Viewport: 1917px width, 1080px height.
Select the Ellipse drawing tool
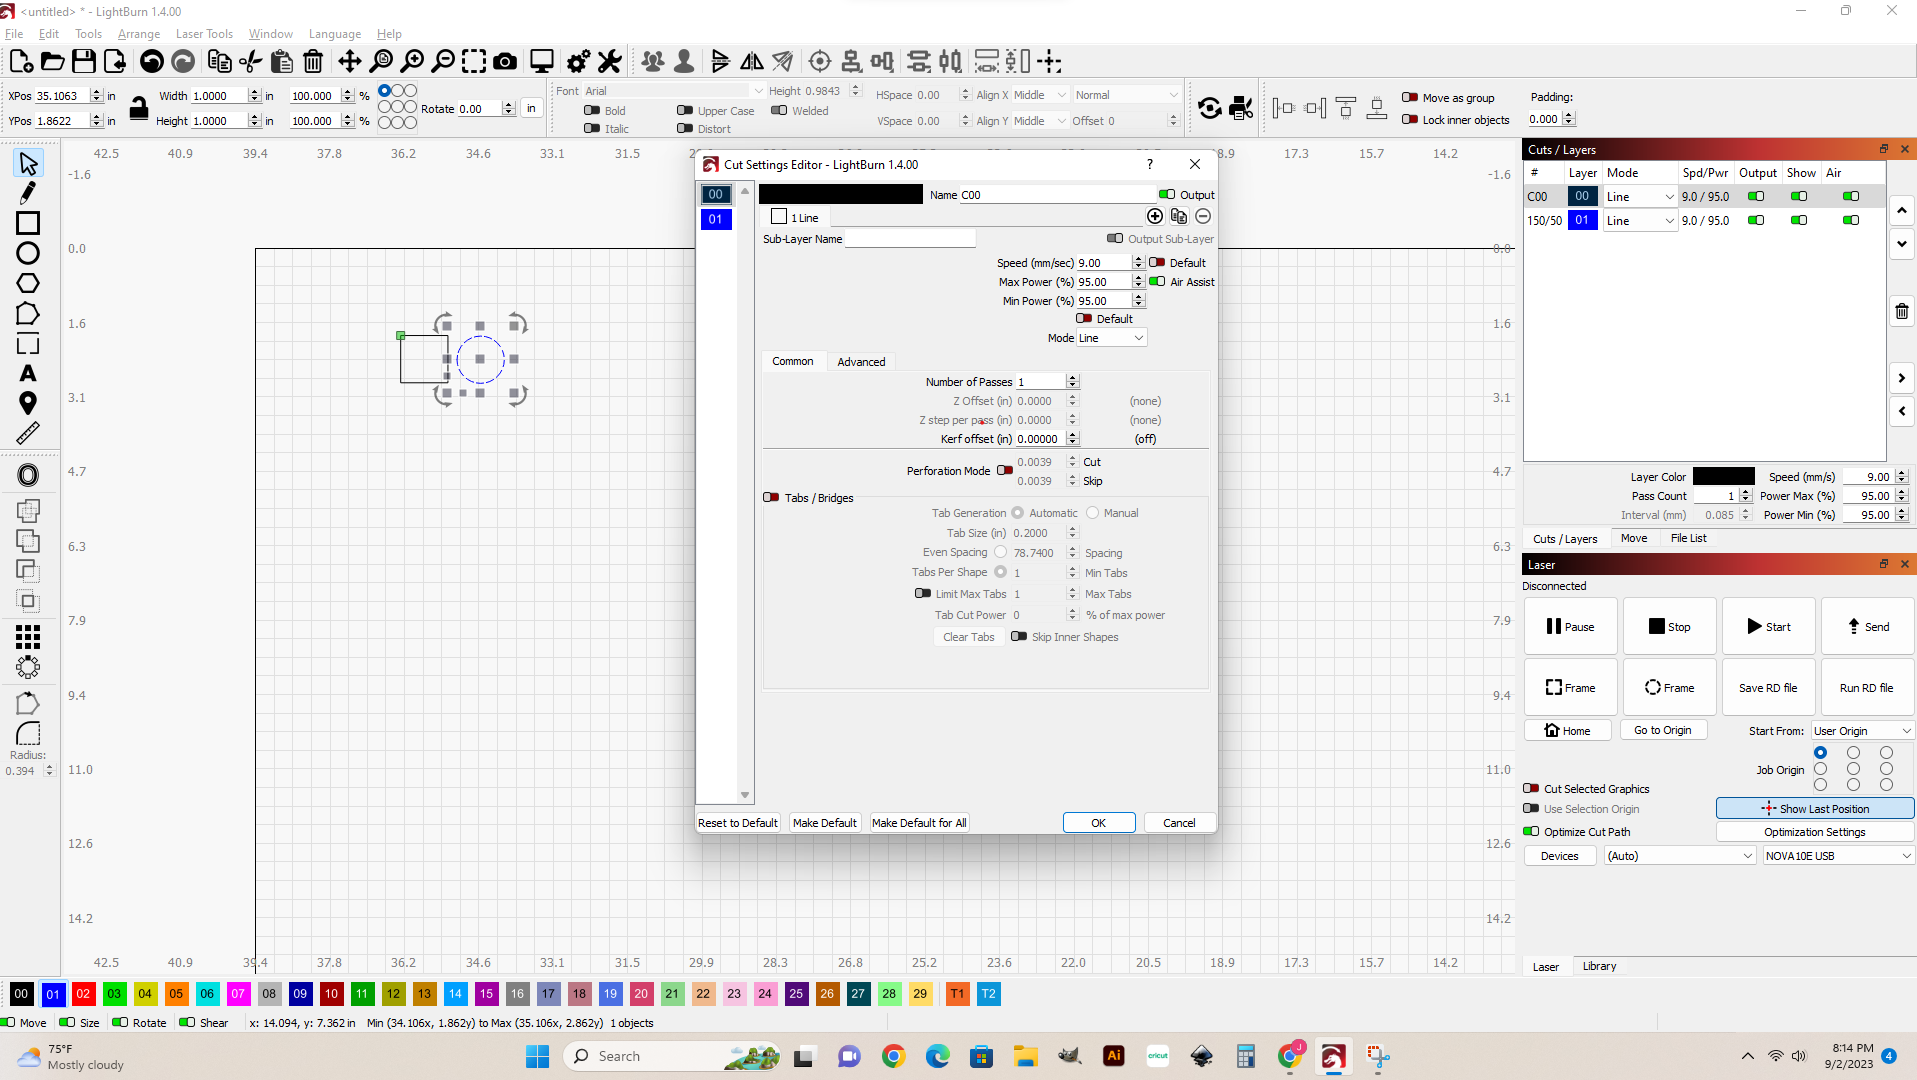pos(28,253)
